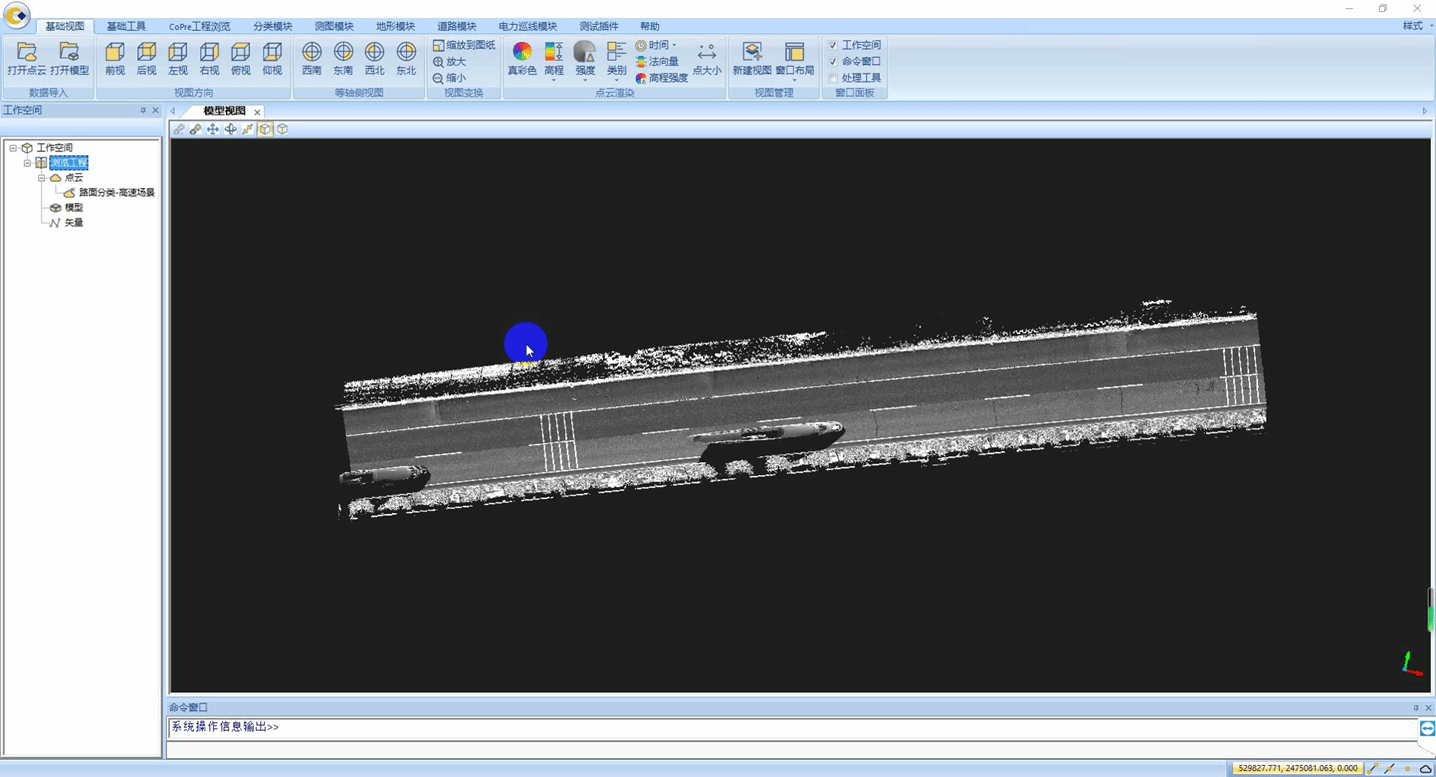Open the 样式 style dropdown
This screenshot has height=777, width=1436.
click(1417, 26)
